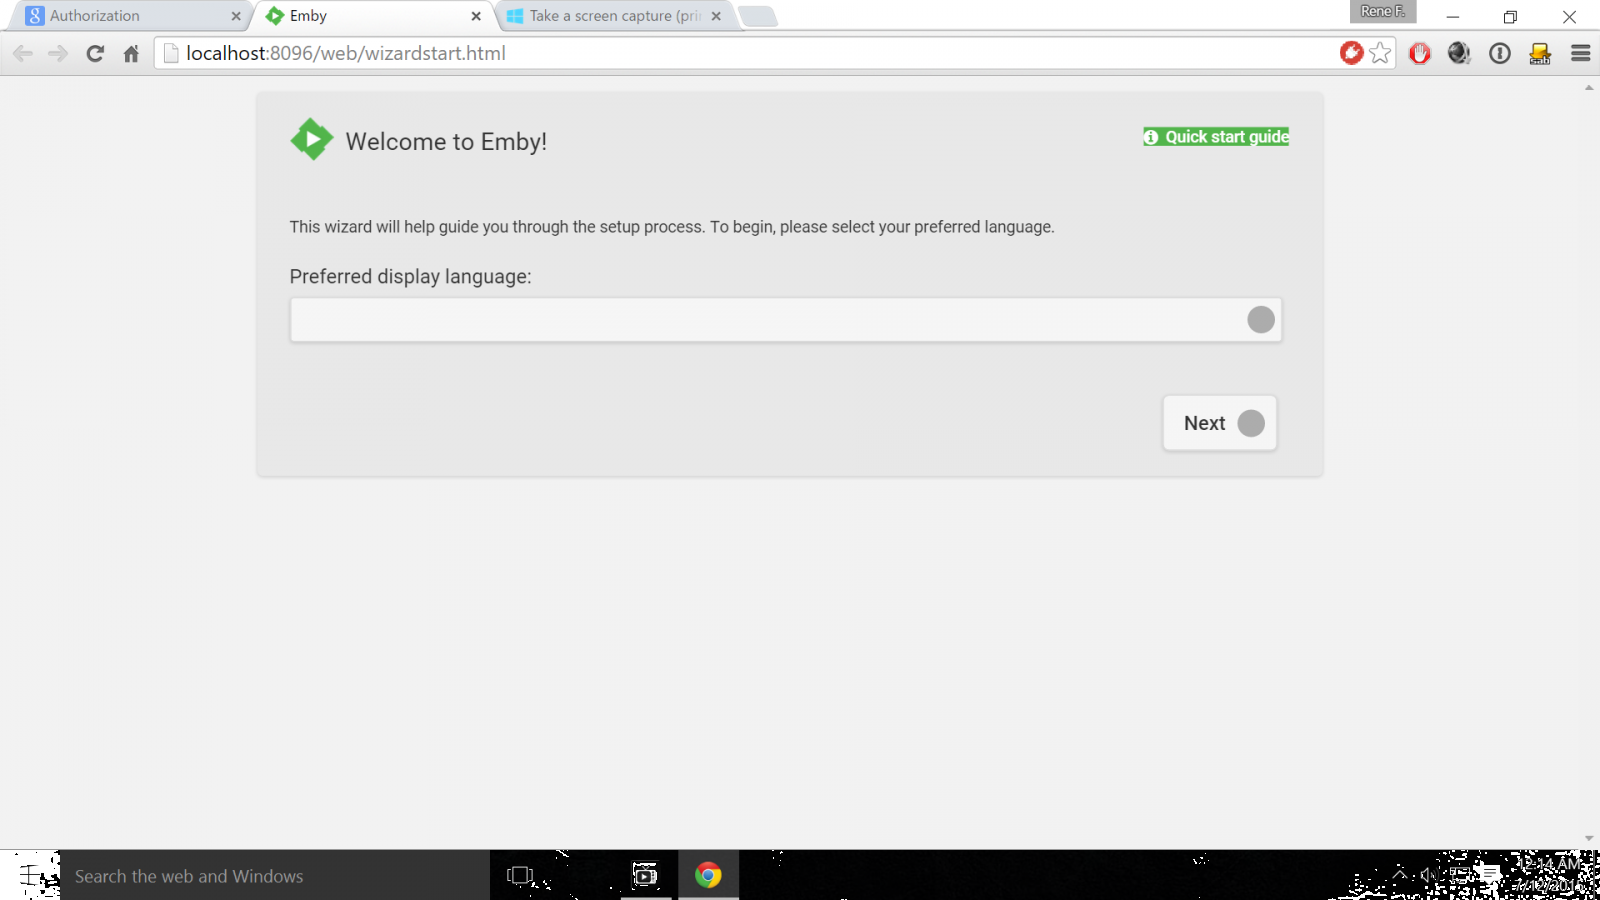Viewport: 1600px width, 900px height.
Task: Open the Action Center notifications icon
Action: [1490, 874]
